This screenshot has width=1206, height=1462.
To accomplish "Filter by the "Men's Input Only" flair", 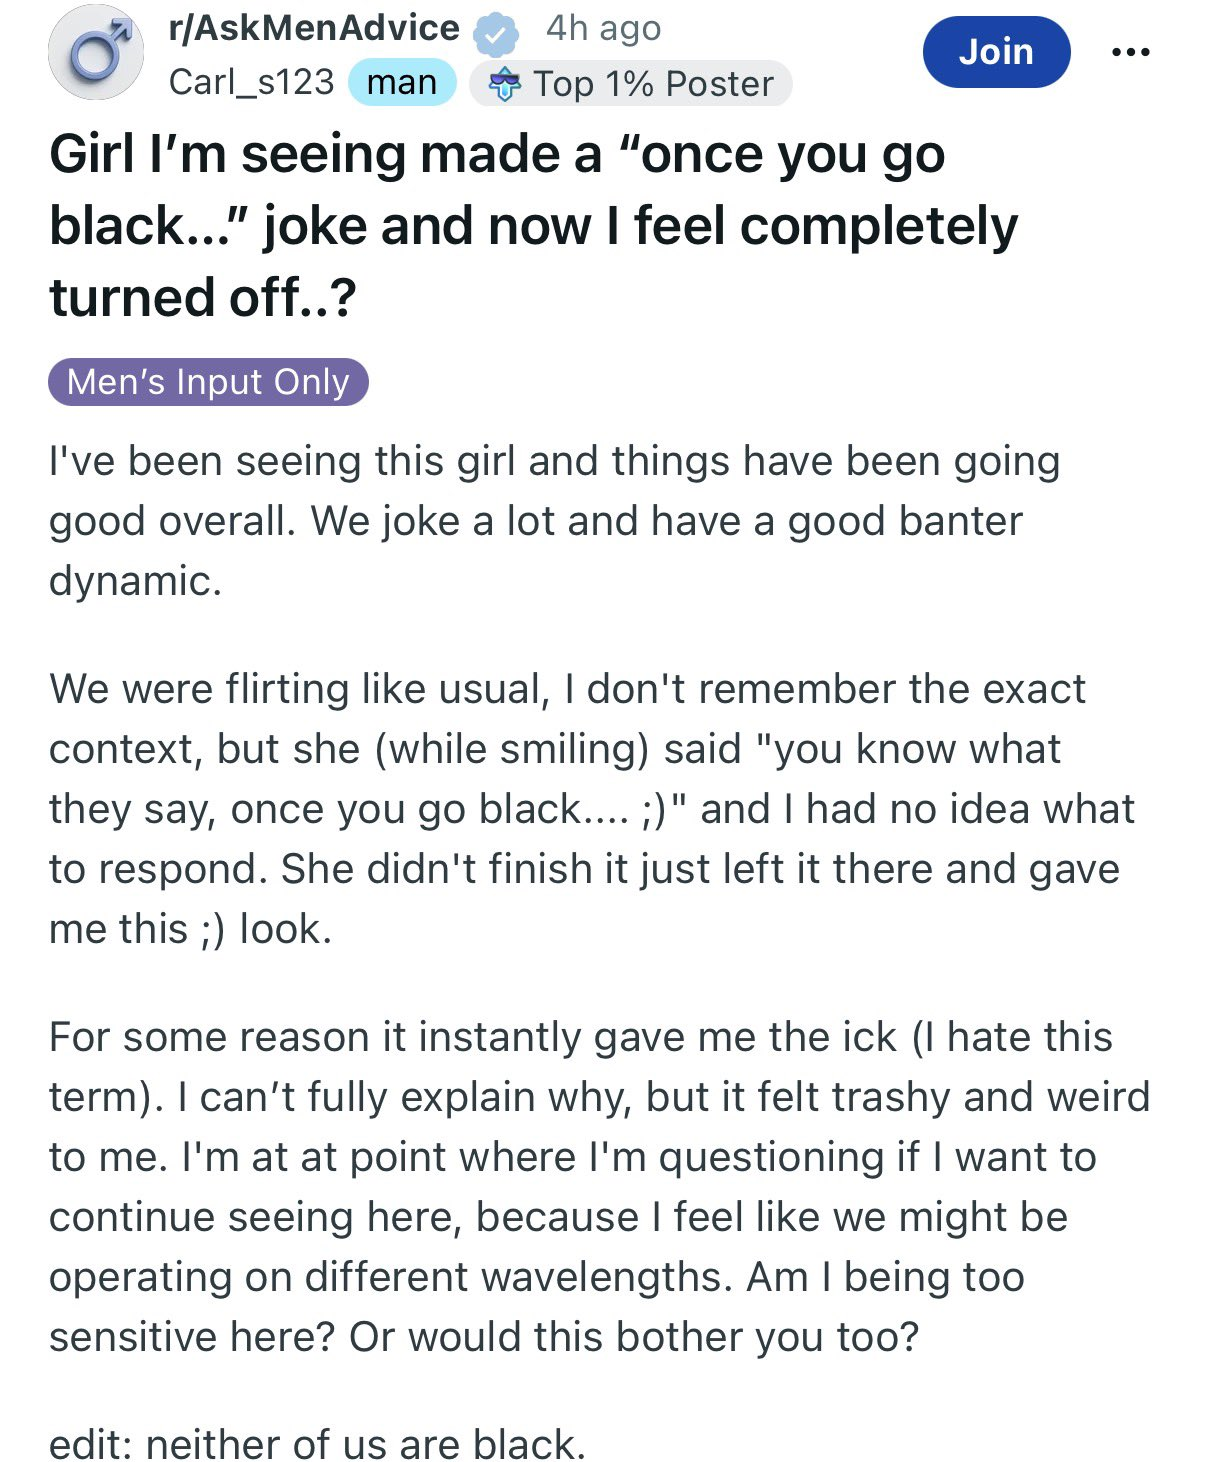I will tap(208, 382).
